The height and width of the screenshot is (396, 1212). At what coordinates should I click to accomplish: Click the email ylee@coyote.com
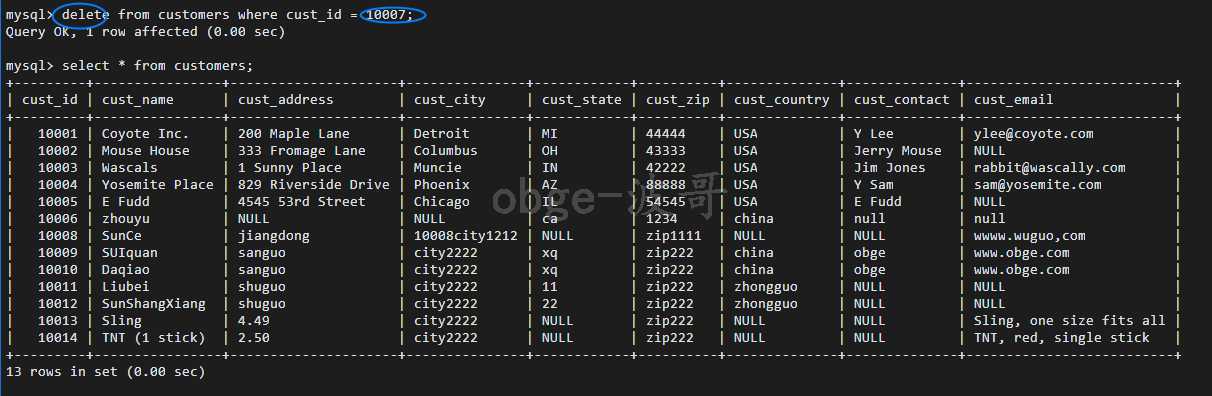click(1034, 134)
